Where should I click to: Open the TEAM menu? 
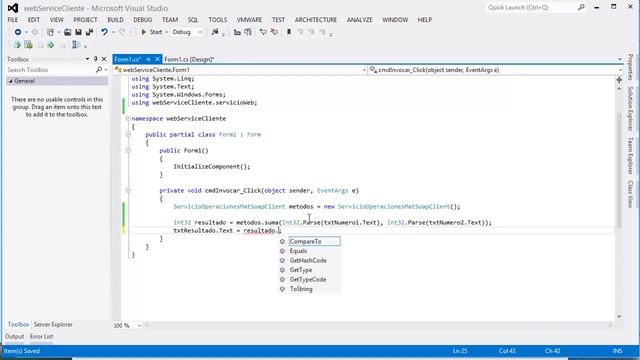pos(170,20)
